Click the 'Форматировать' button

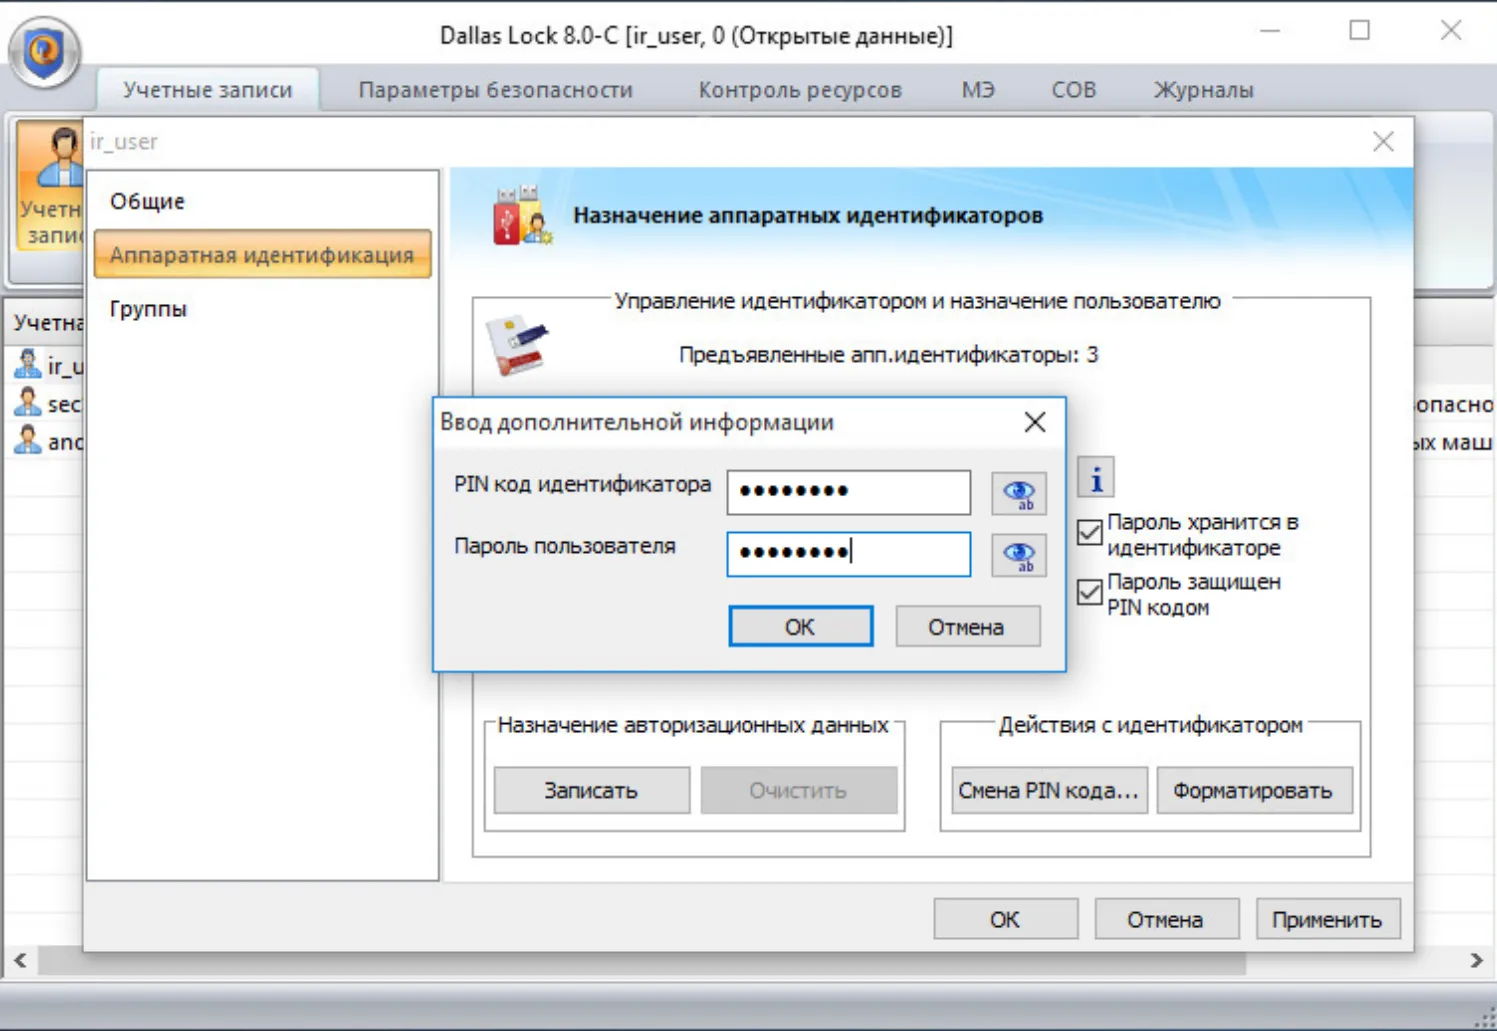click(1254, 790)
